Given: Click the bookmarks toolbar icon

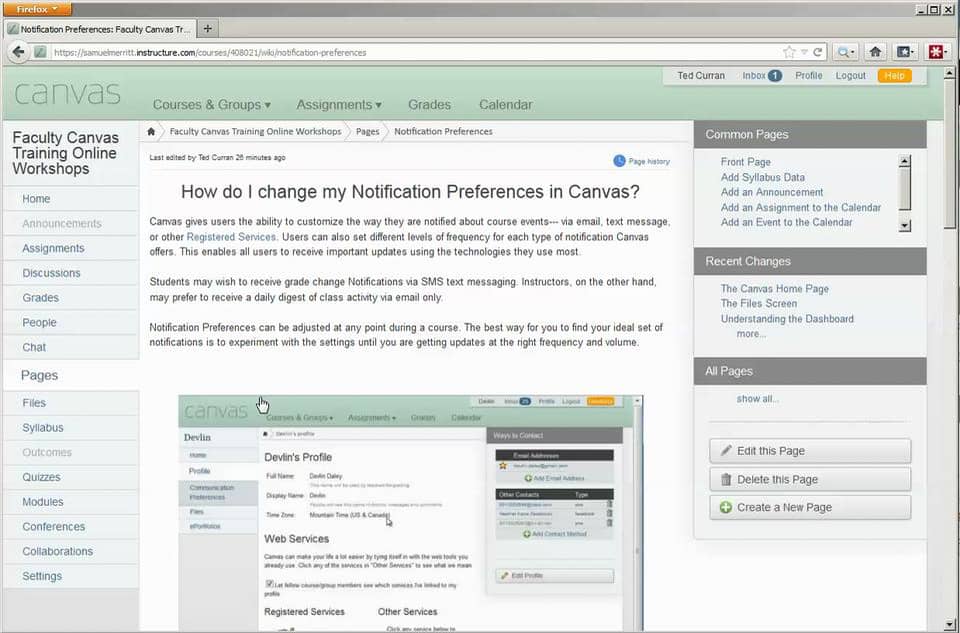Looking at the screenshot, I should (x=906, y=52).
